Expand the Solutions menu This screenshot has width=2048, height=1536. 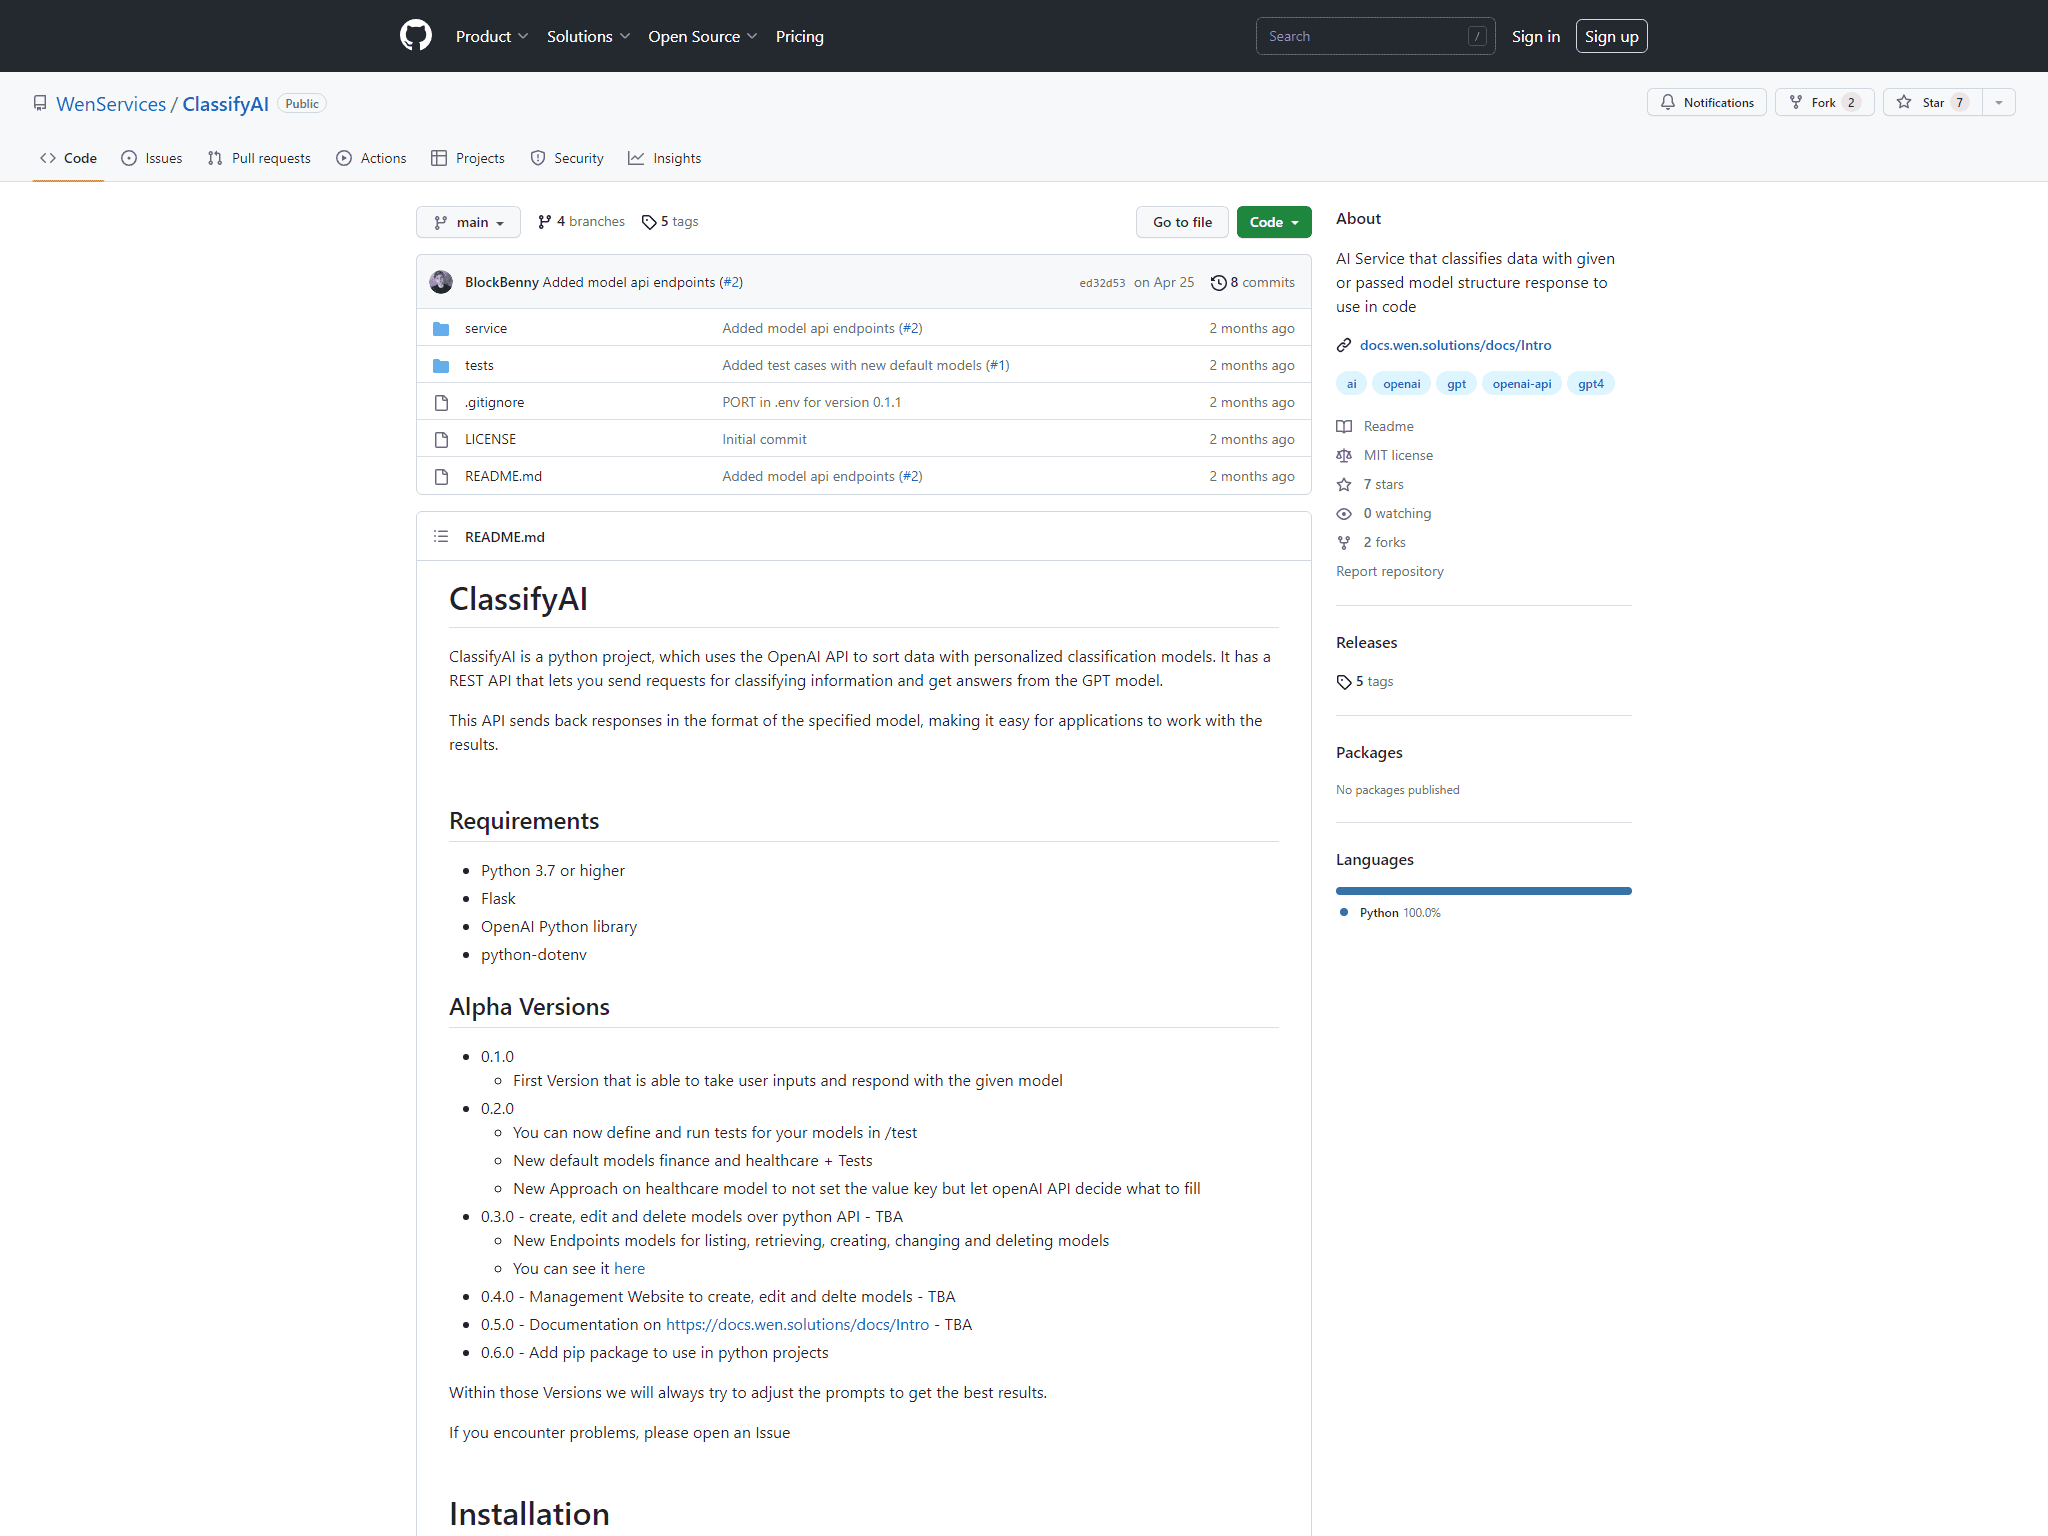pos(588,36)
